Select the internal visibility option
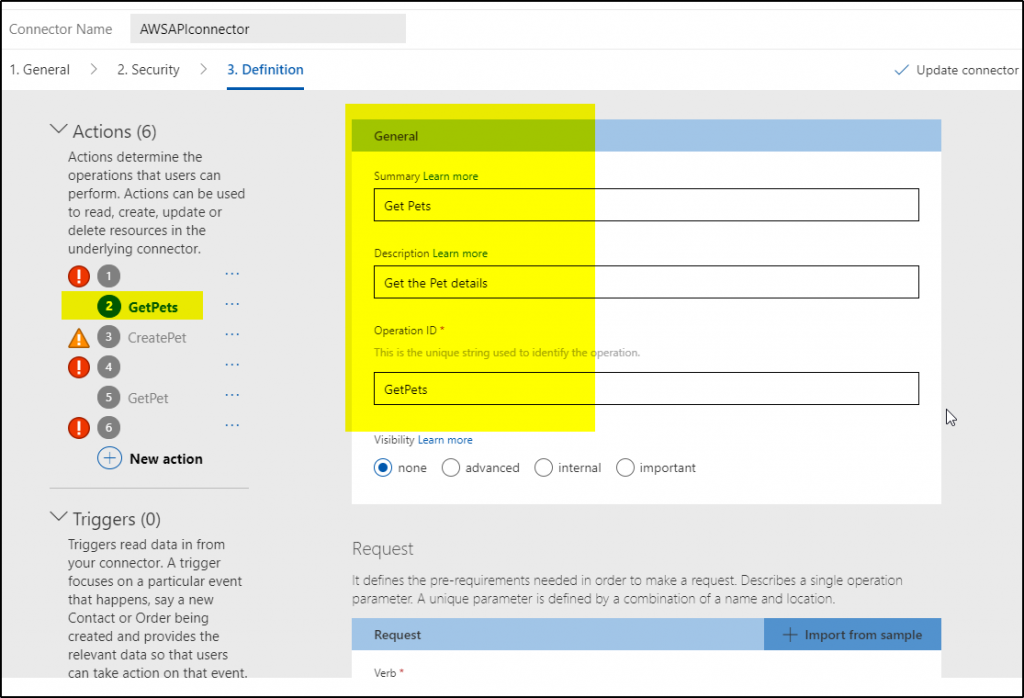1024x698 pixels. click(x=543, y=468)
